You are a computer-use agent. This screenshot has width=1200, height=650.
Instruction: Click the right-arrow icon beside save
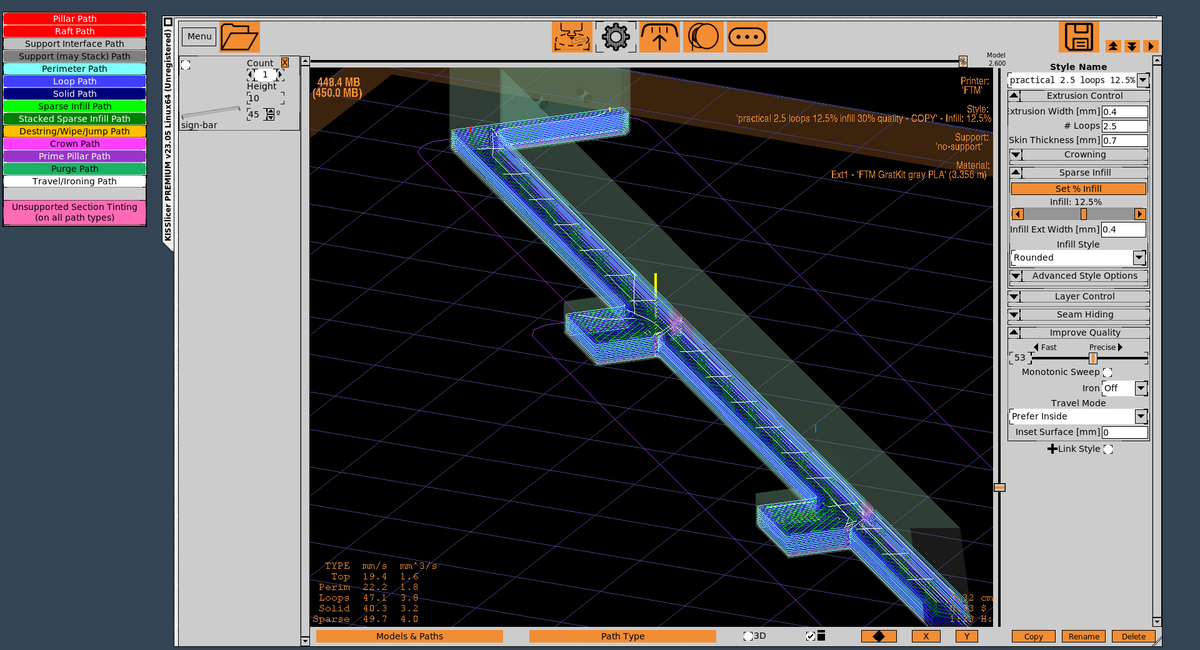point(1150,46)
